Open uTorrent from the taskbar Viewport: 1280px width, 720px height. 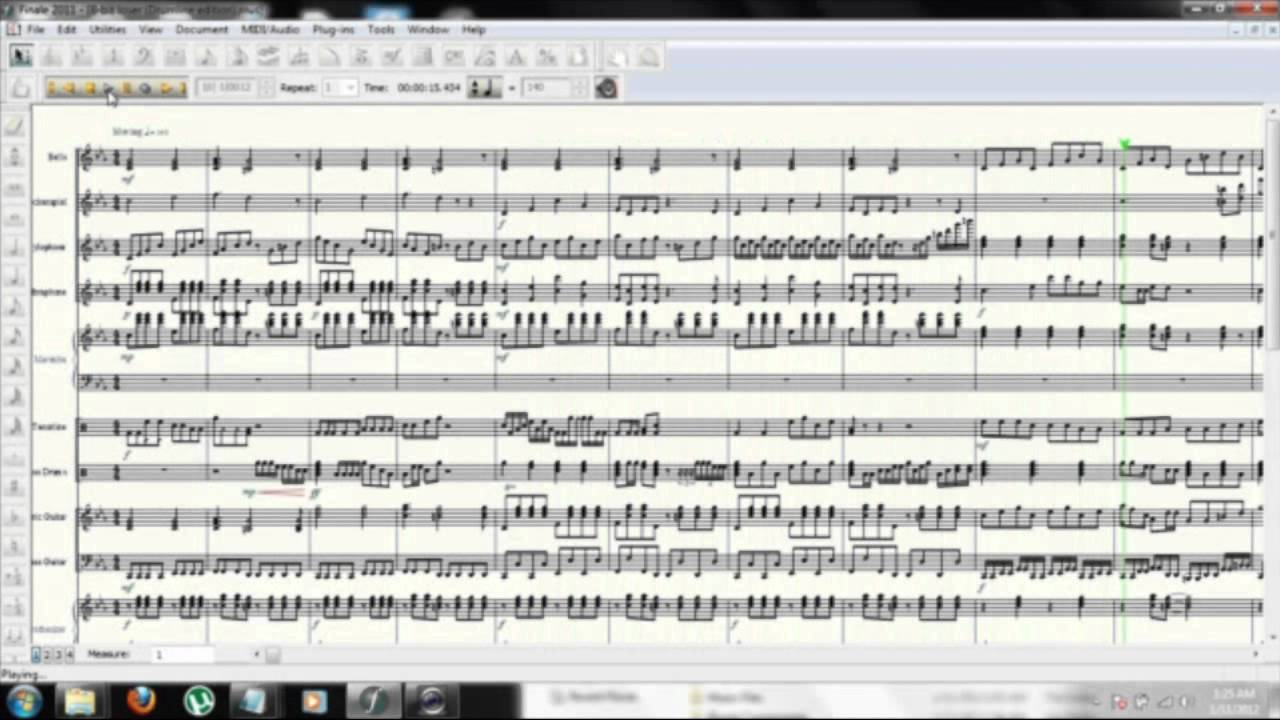[199, 701]
